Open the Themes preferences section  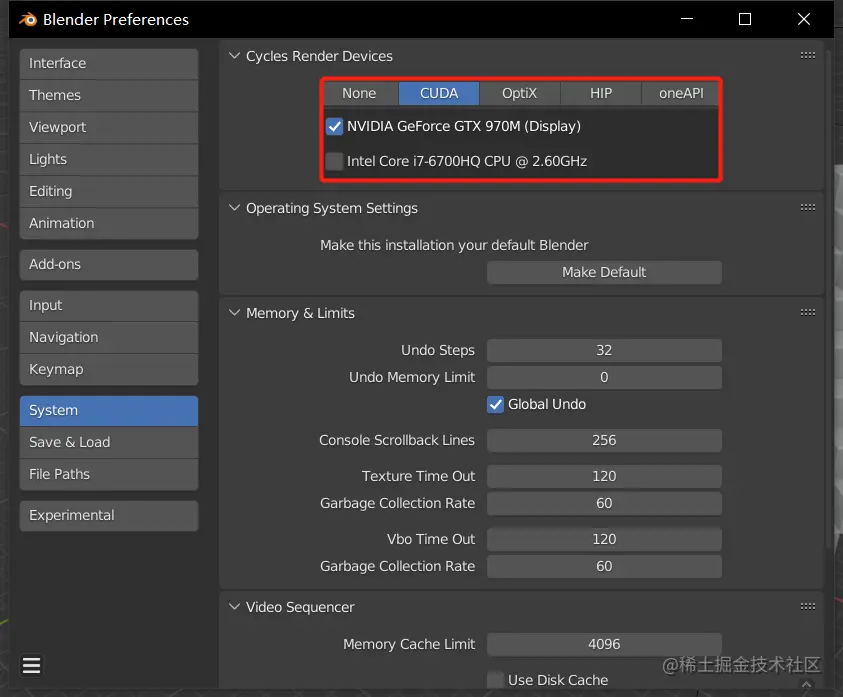click(x=109, y=96)
